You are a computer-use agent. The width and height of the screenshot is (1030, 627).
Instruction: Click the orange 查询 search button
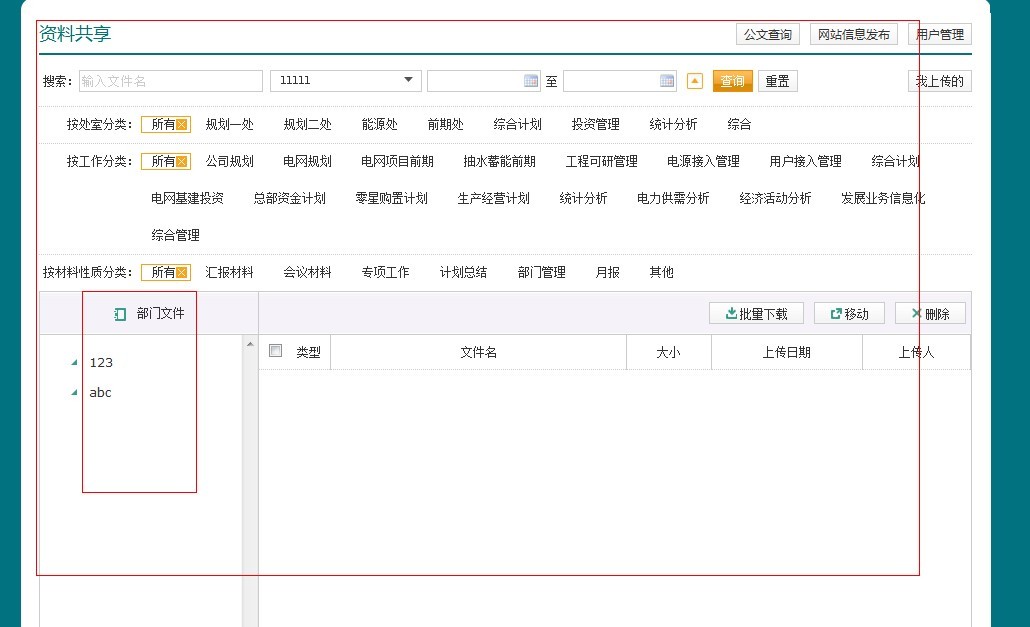point(732,81)
